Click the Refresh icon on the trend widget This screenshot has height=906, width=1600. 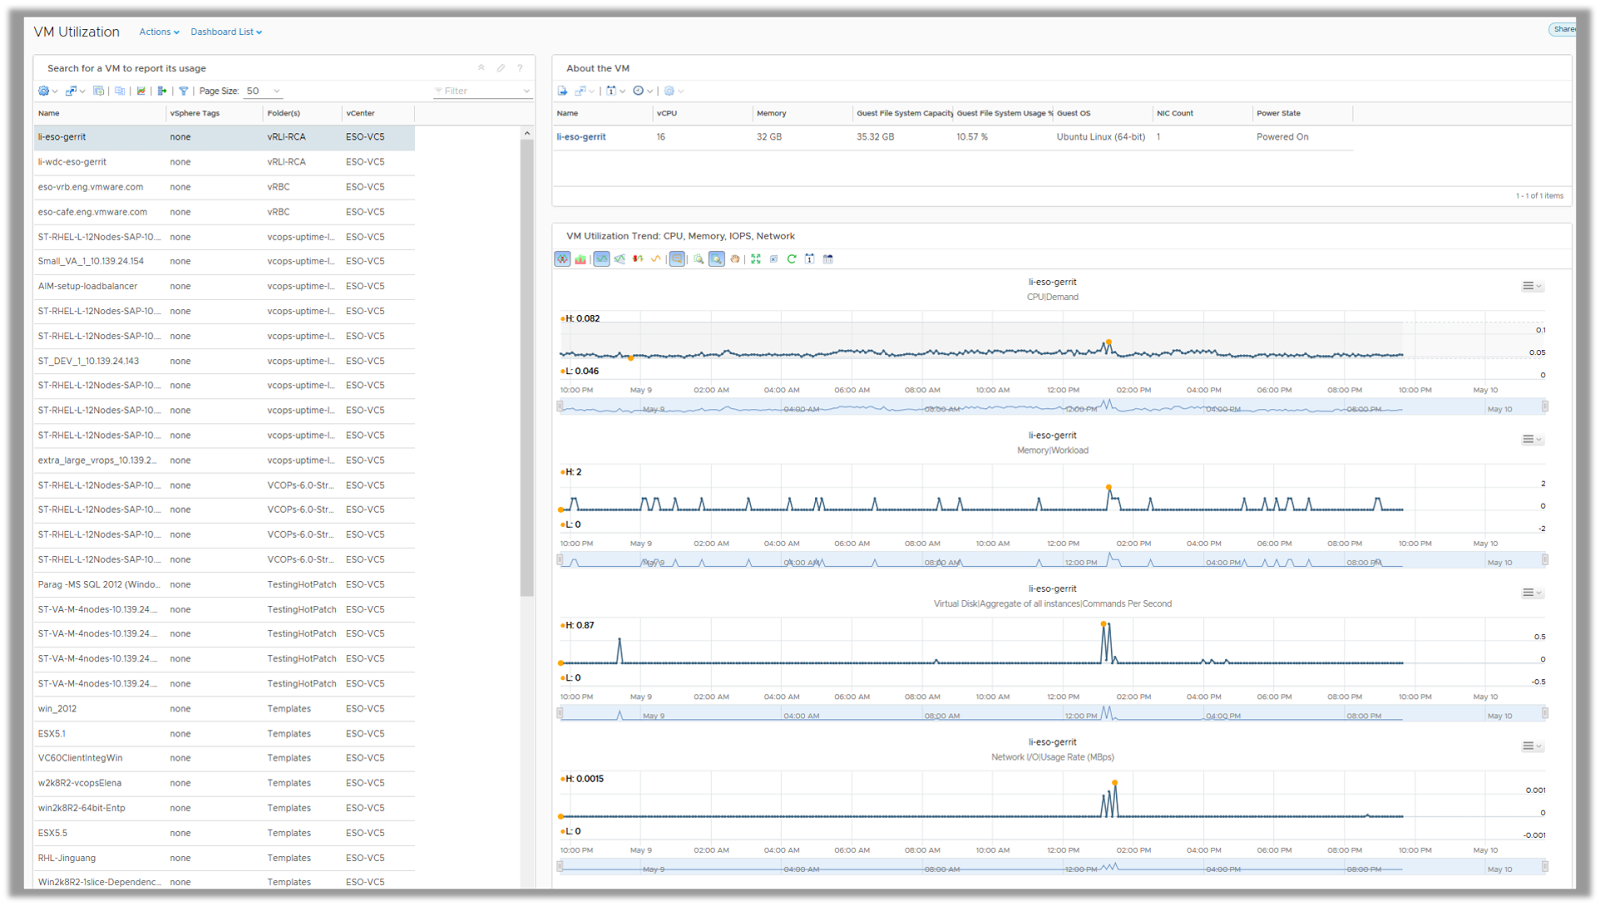pos(792,259)
